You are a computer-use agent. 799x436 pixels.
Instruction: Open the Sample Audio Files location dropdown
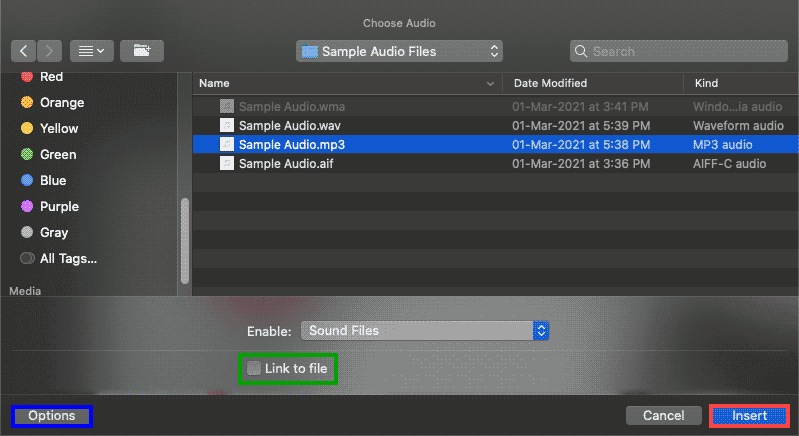coord(400,51)
